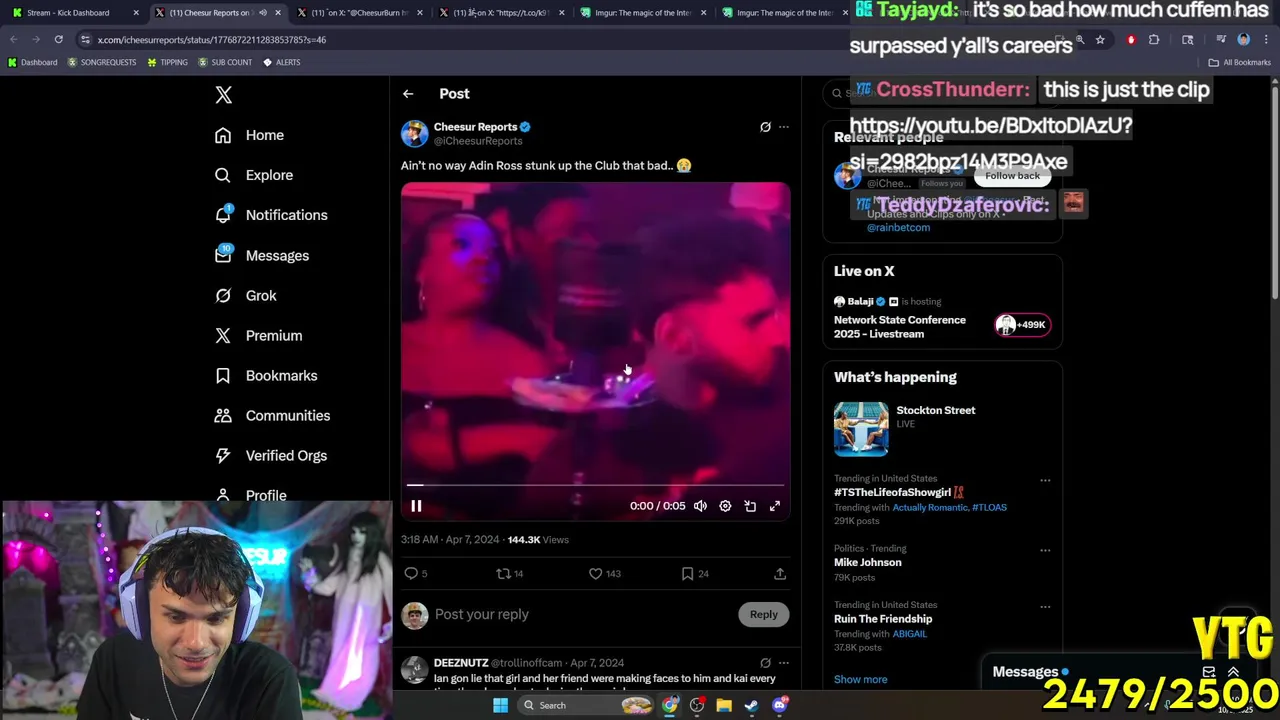Go back with the Post arrow
Viewport: 1280px width, 720px height.
pyautogui.click(x=408, y=94)
